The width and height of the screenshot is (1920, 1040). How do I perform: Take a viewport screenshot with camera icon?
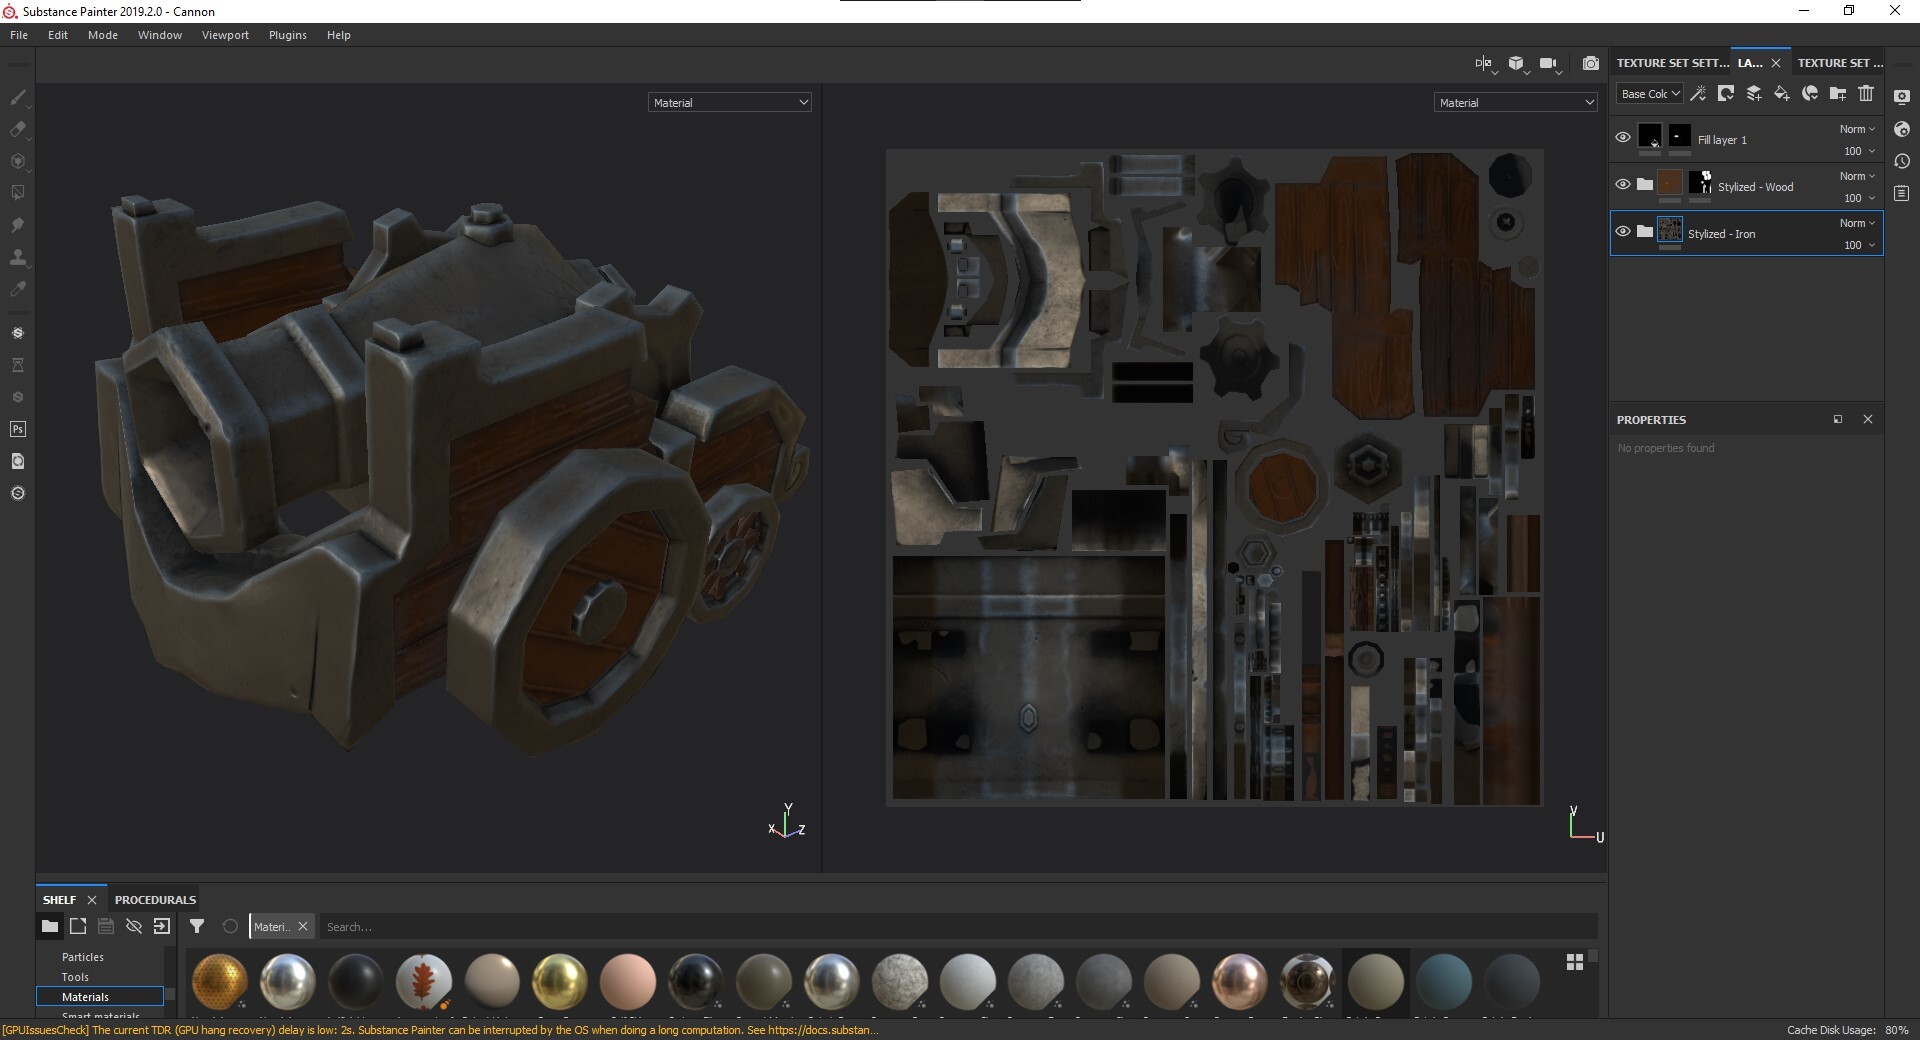1590,64
